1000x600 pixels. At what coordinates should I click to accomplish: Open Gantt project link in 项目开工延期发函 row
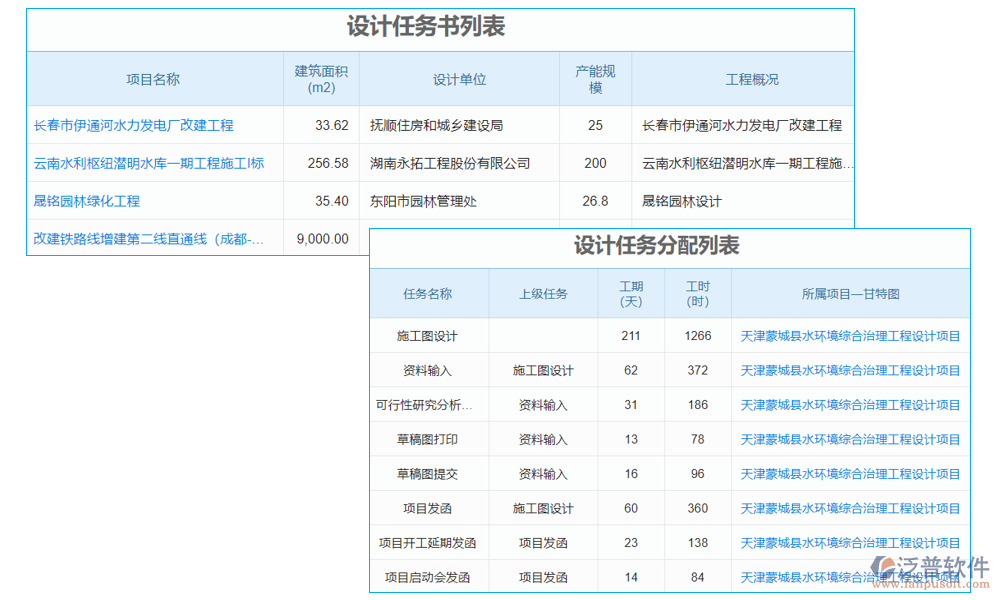(850, 543)
